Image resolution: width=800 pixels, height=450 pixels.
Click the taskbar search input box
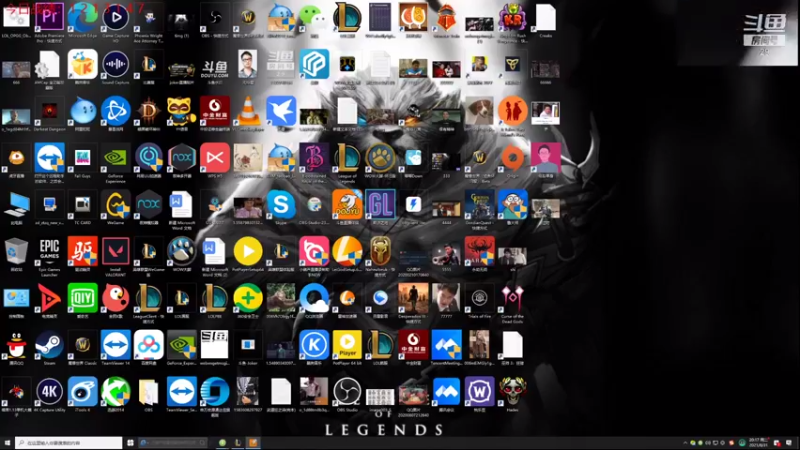[x=68, y=443]
